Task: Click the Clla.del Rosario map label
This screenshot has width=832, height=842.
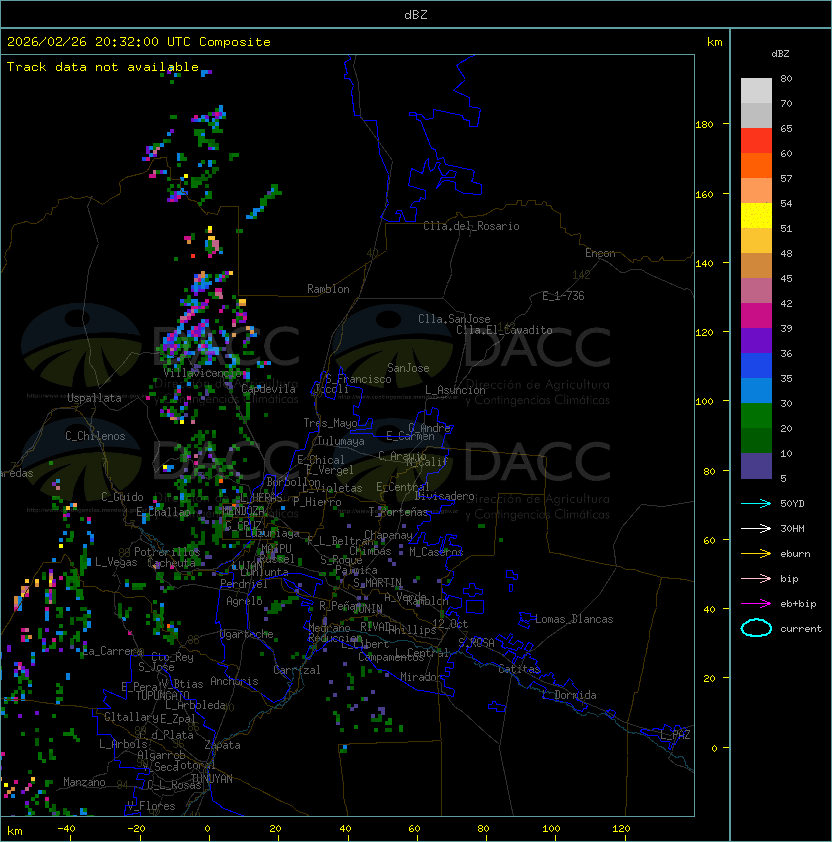Action: (x=471, y=226)
